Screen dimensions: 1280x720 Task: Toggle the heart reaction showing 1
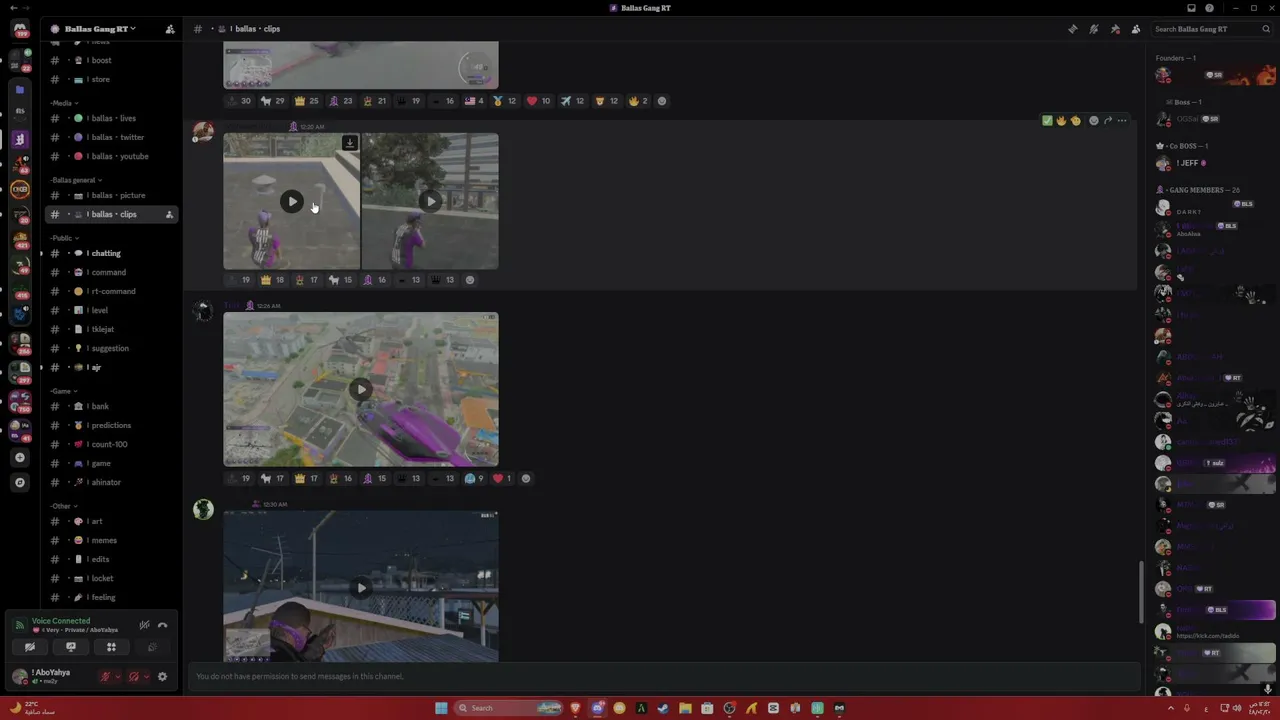point(502,478)
